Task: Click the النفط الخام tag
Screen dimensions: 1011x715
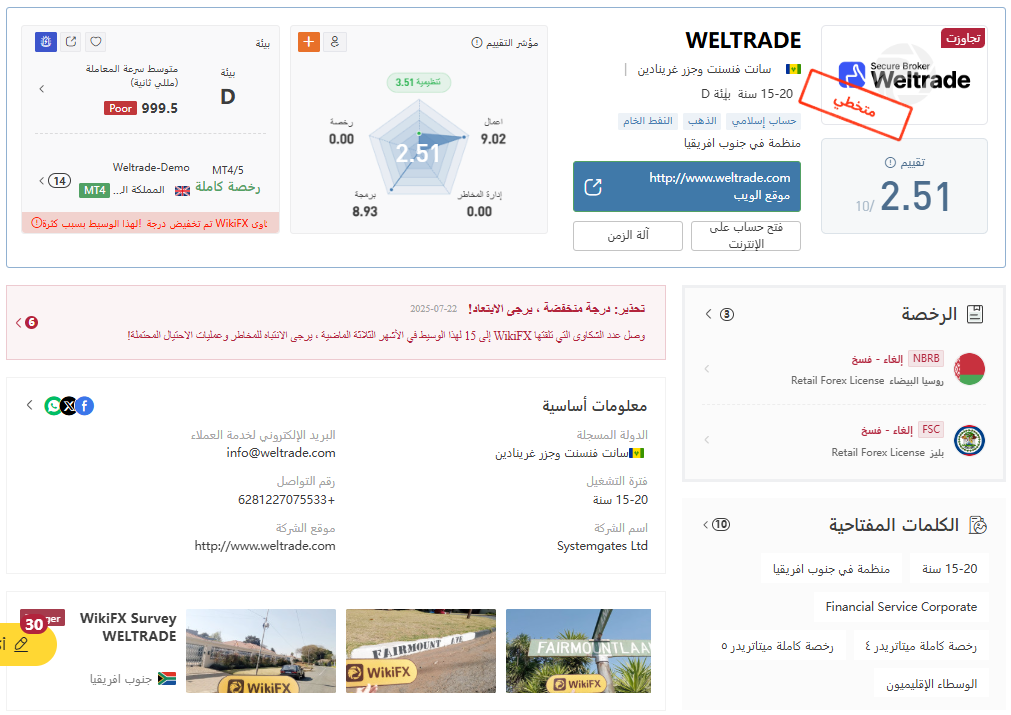Action: [x=647, y=121]
